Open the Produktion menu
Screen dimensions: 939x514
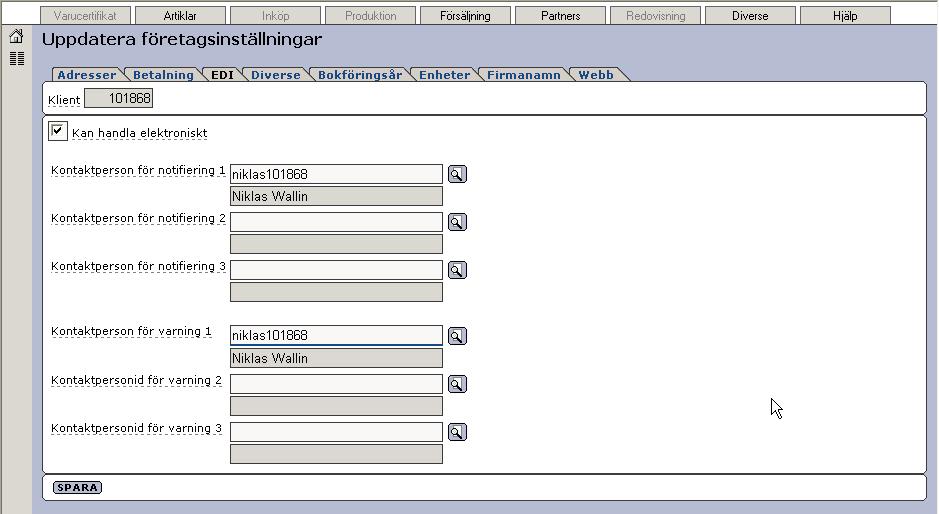371,16
